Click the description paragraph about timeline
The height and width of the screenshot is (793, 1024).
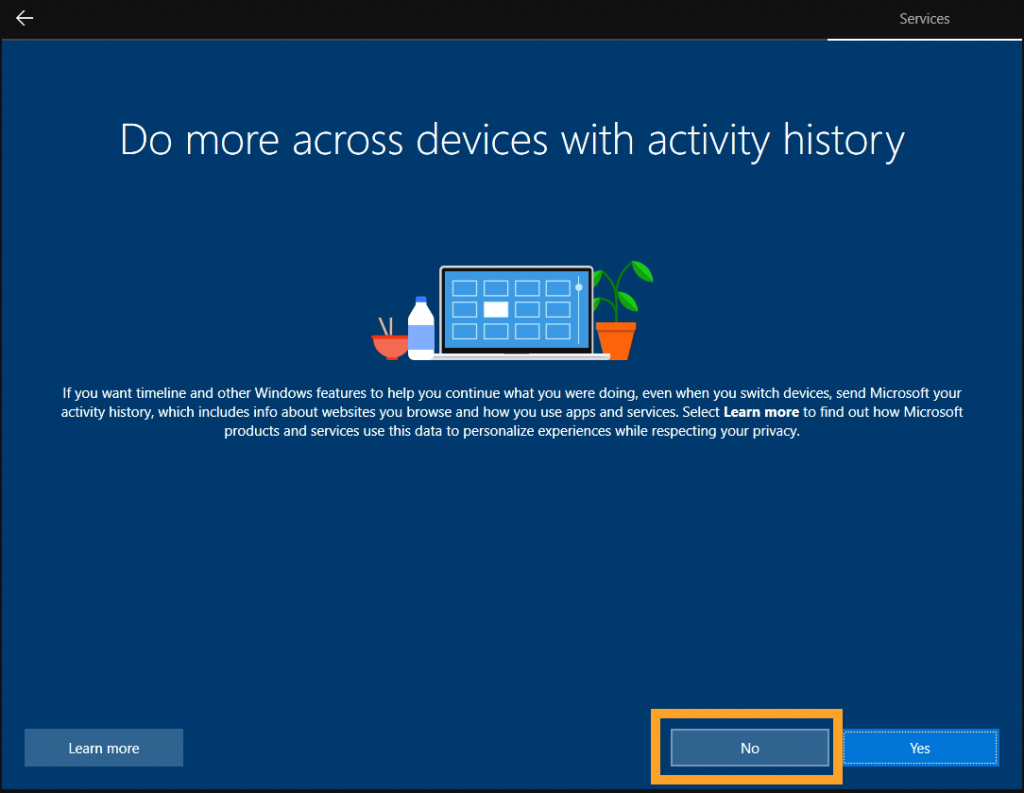pyautogui.click(x=512, y=412)
